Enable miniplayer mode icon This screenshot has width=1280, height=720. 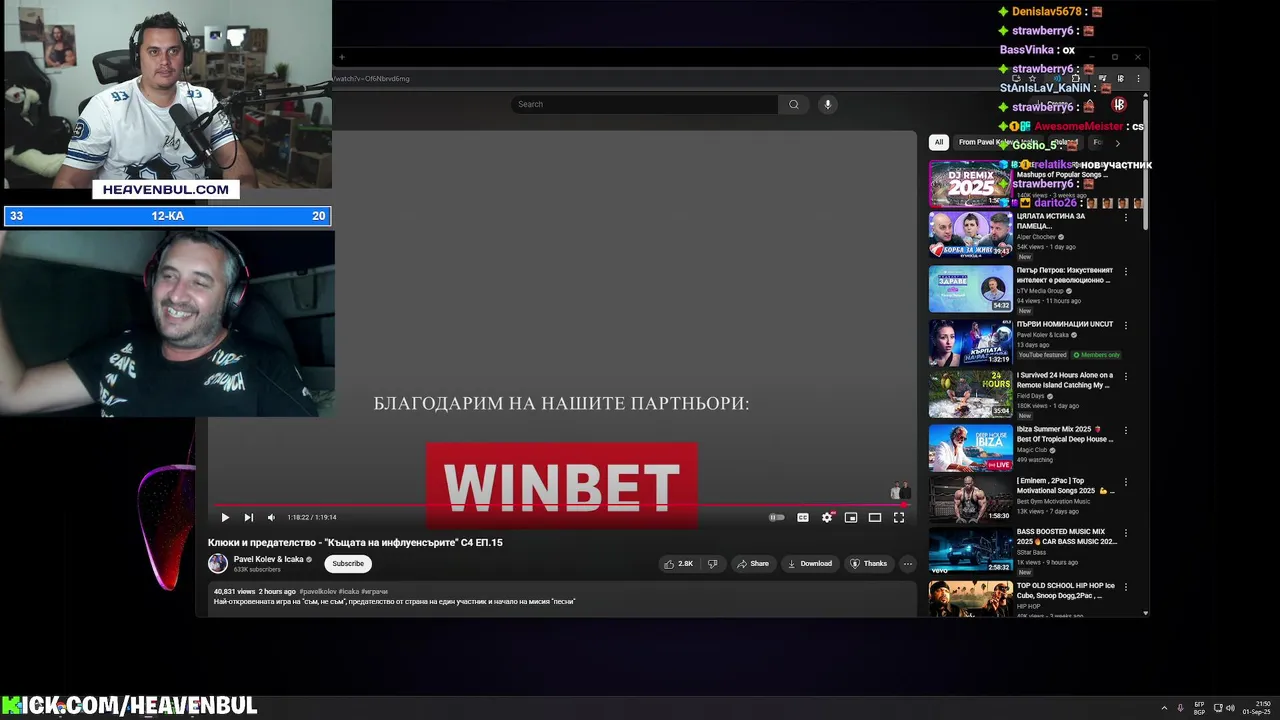(x=851, y=517)
